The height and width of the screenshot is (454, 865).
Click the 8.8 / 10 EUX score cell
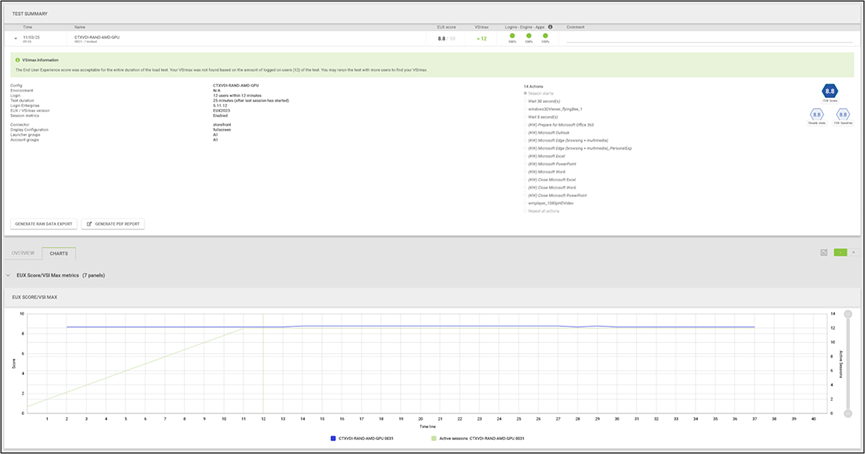pos(446,39)
